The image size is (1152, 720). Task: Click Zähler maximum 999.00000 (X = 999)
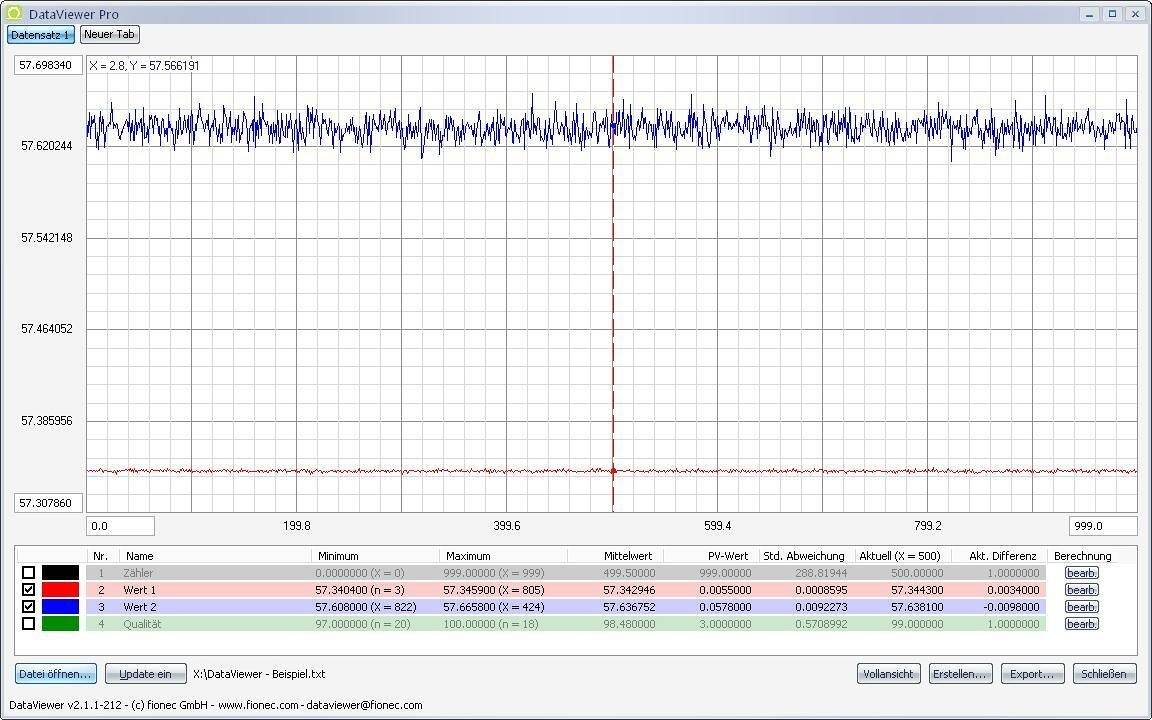(493, 573)
